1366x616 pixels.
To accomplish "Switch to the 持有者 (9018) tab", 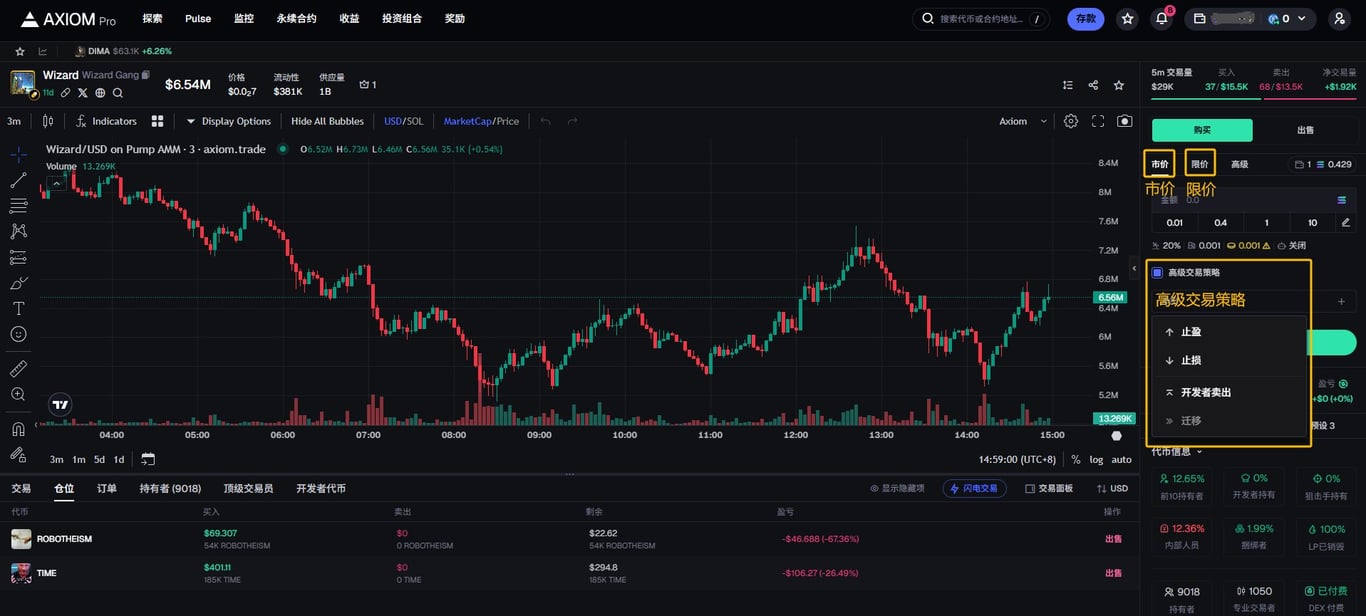I will [170, 488].
